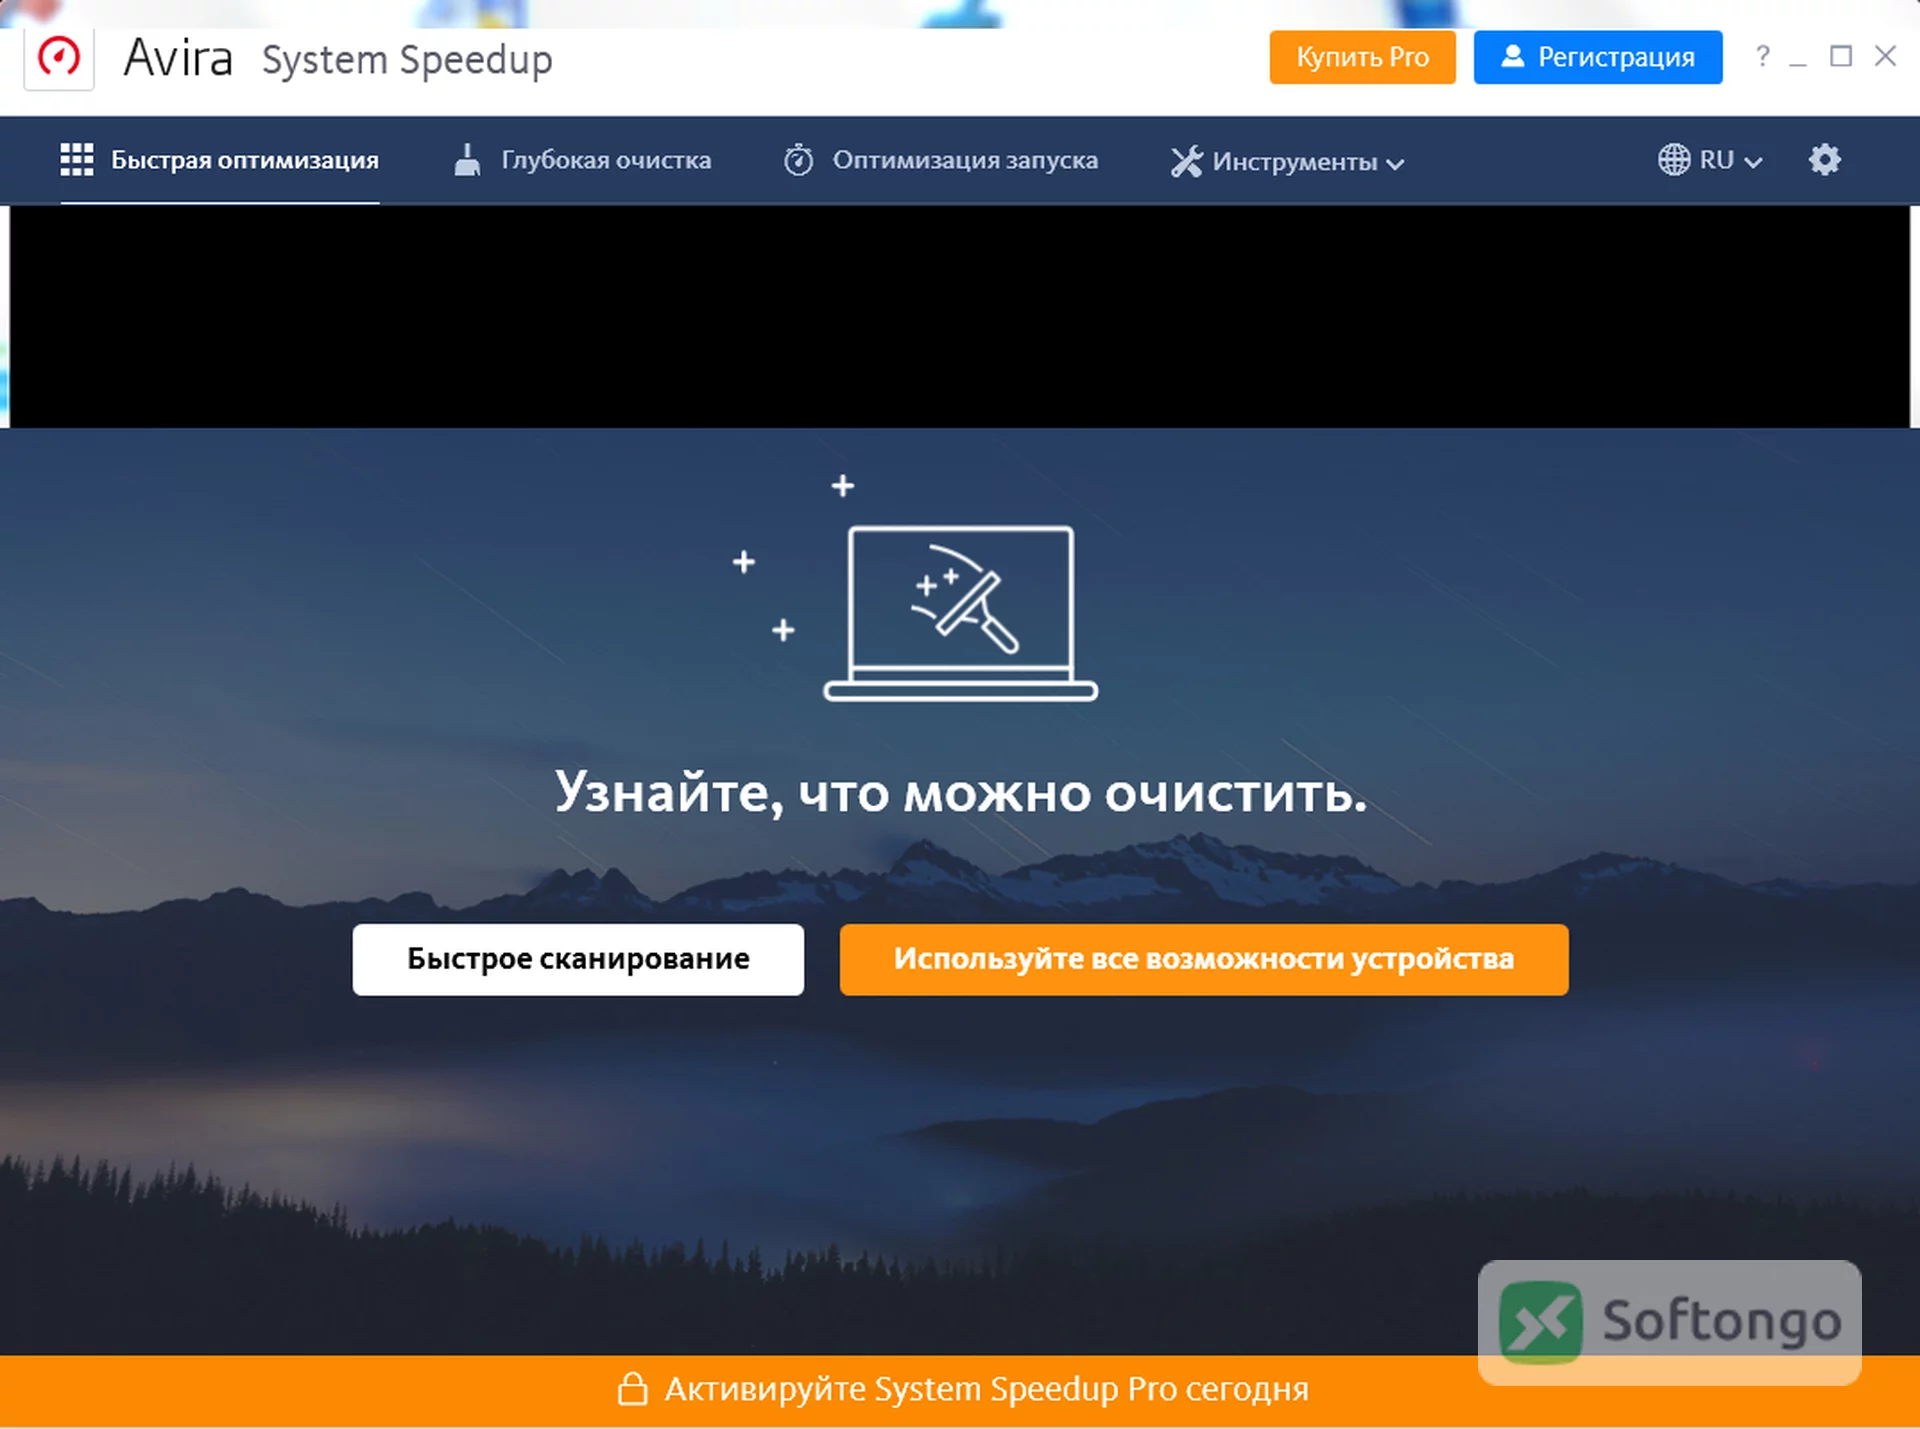Close the Avira System Speedup window
This screenshot has width=1920, height=1429.
point(1885,56)
